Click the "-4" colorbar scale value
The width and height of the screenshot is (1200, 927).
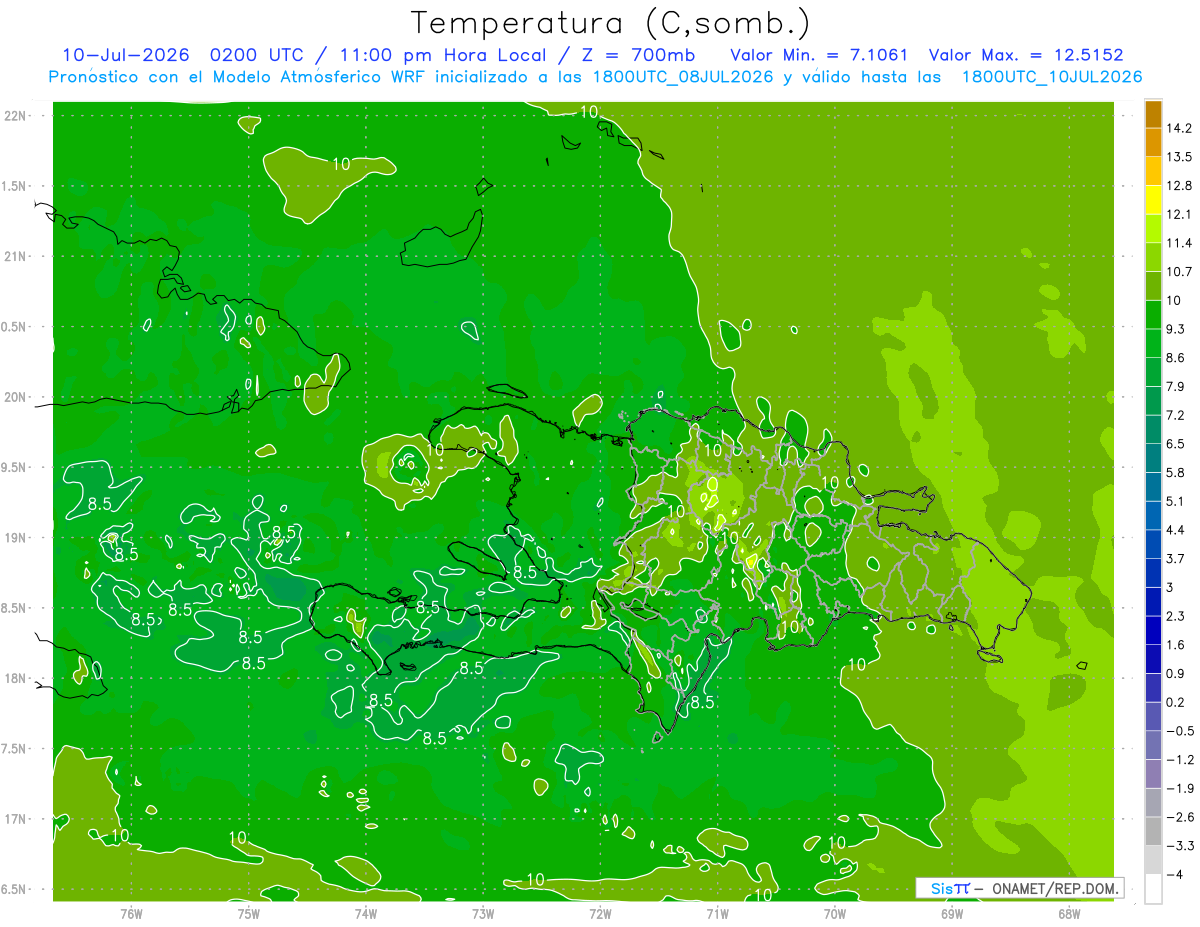1174,875
